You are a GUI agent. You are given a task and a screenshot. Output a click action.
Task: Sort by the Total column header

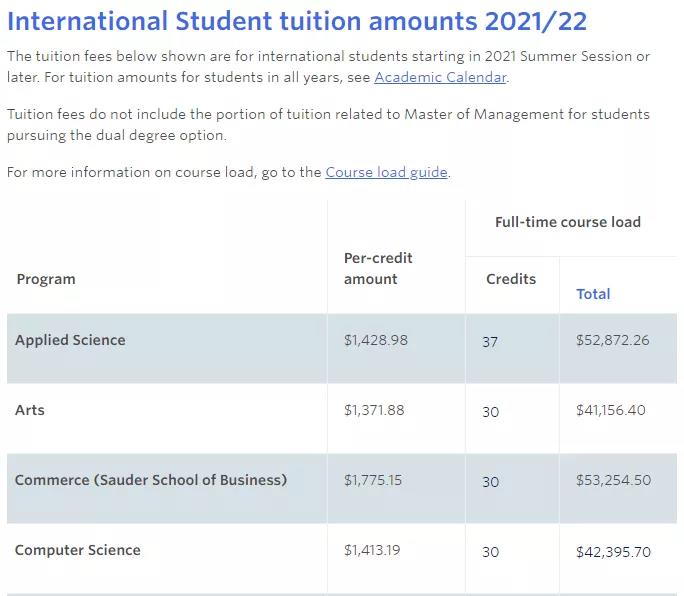tap(593, 294)
